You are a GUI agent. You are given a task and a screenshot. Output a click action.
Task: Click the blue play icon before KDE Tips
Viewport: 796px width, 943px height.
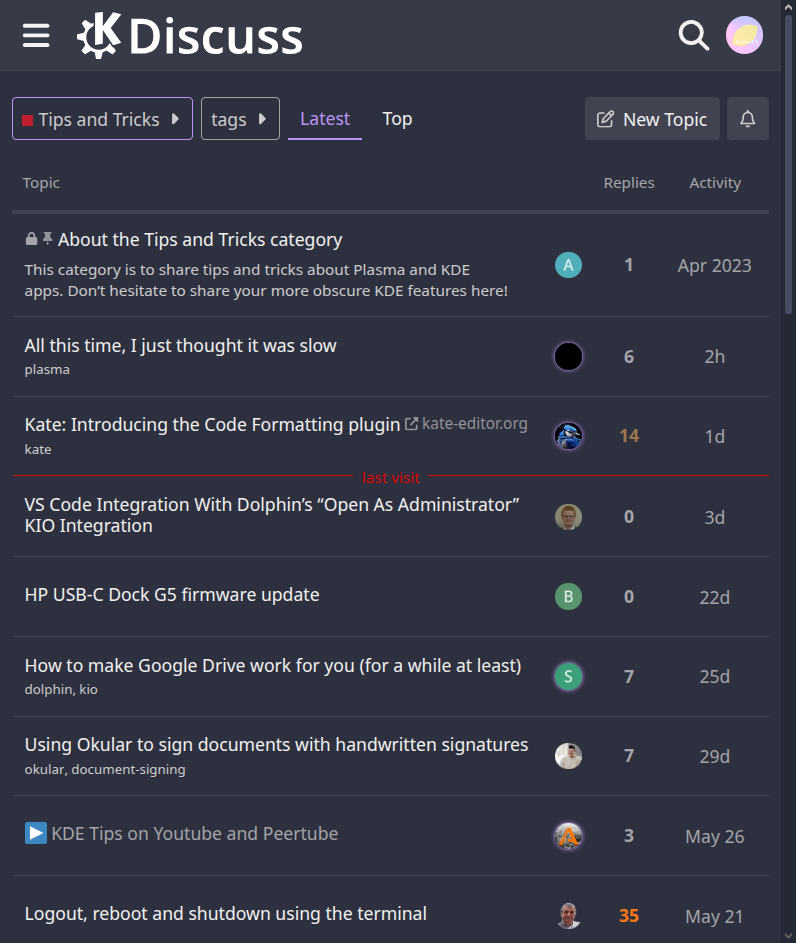[x=36, y=833]
